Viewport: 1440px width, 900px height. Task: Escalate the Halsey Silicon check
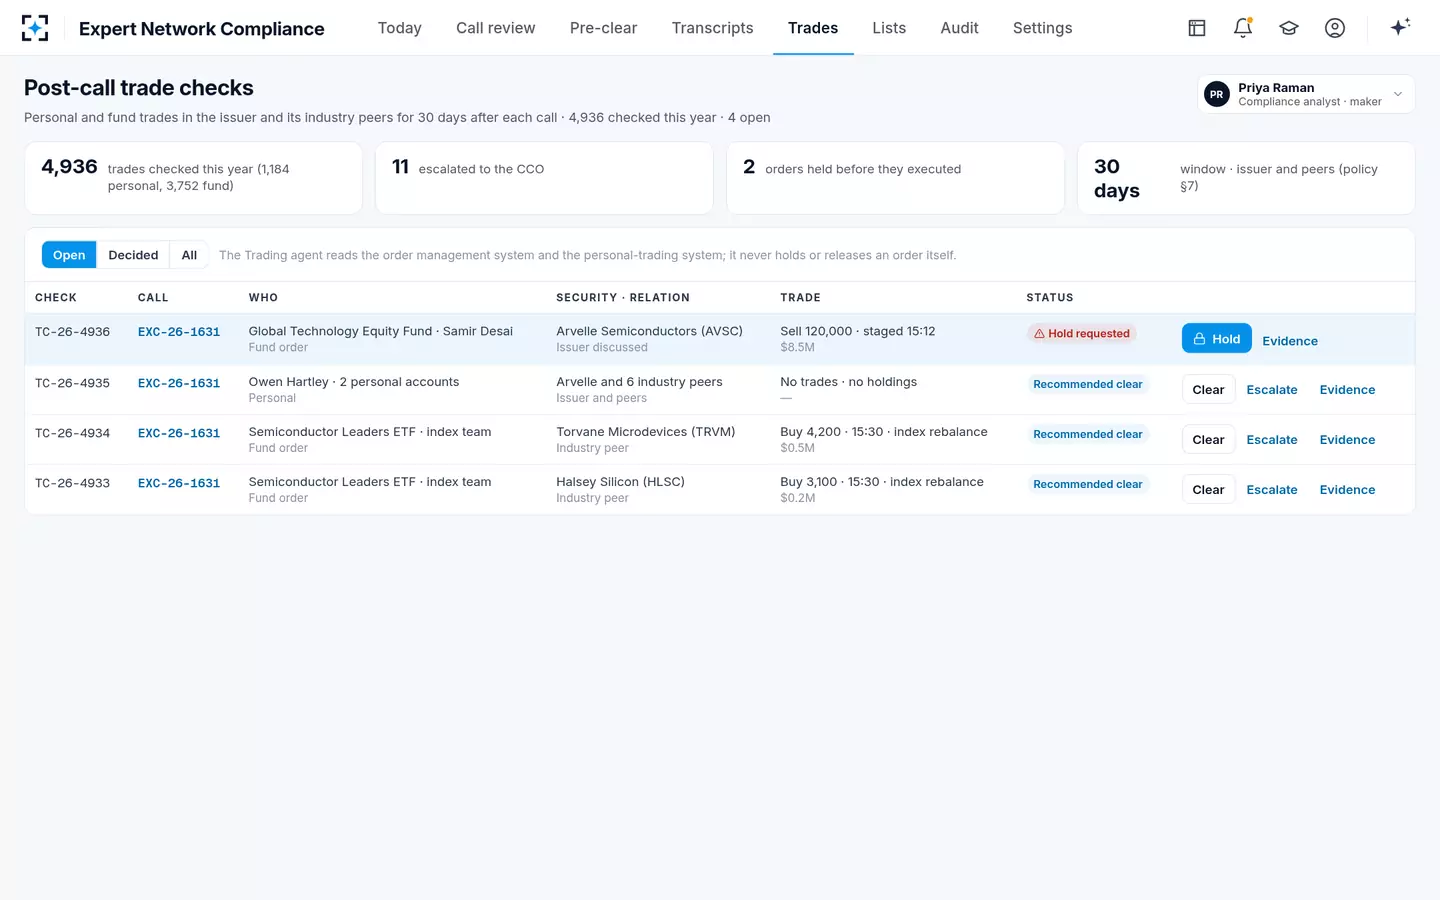[1272, 490]
